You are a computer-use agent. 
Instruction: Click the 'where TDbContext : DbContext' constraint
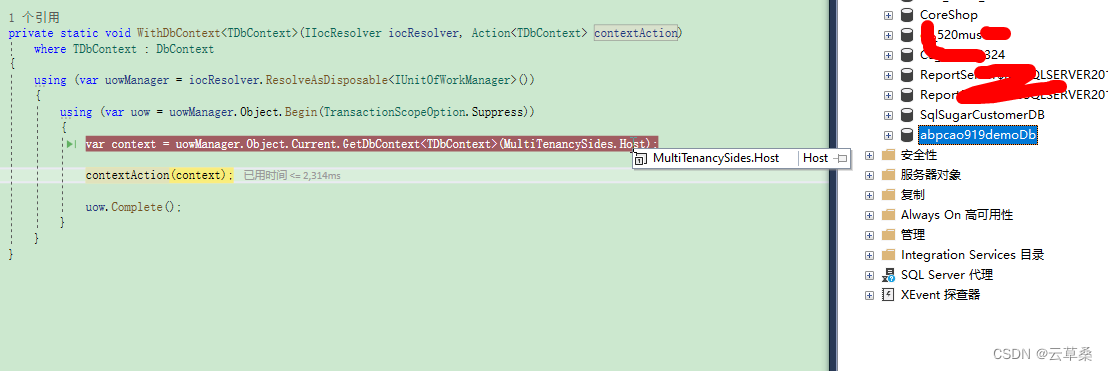[x=124, y=49]
